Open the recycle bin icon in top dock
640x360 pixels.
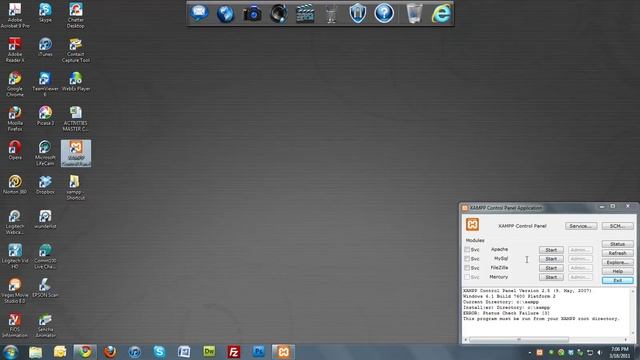point(414,13)
